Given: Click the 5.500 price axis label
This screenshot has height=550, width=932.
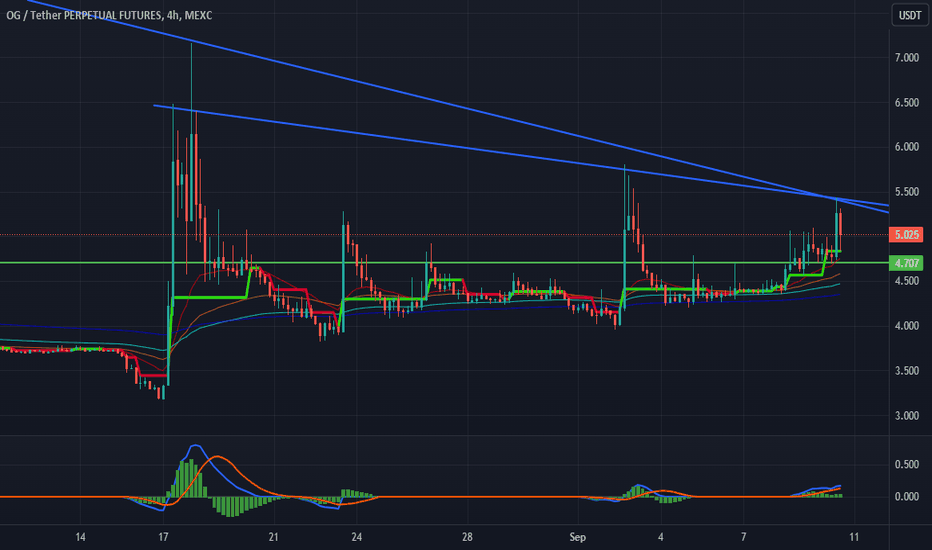Looking at the screenshot, I should pos(906,192).
